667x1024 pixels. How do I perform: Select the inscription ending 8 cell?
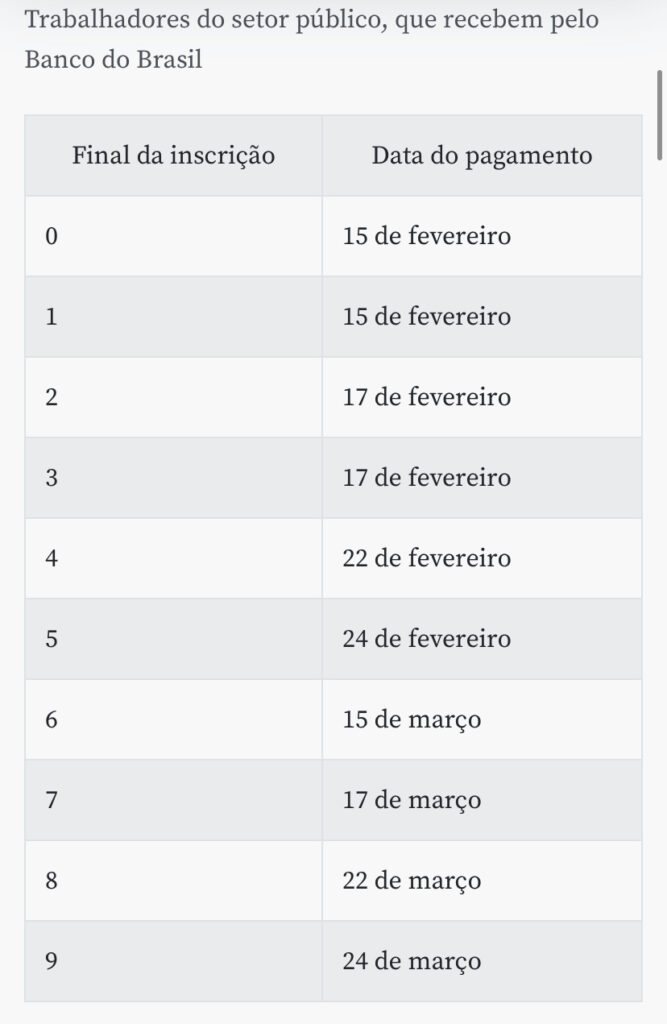click(173, 880)
